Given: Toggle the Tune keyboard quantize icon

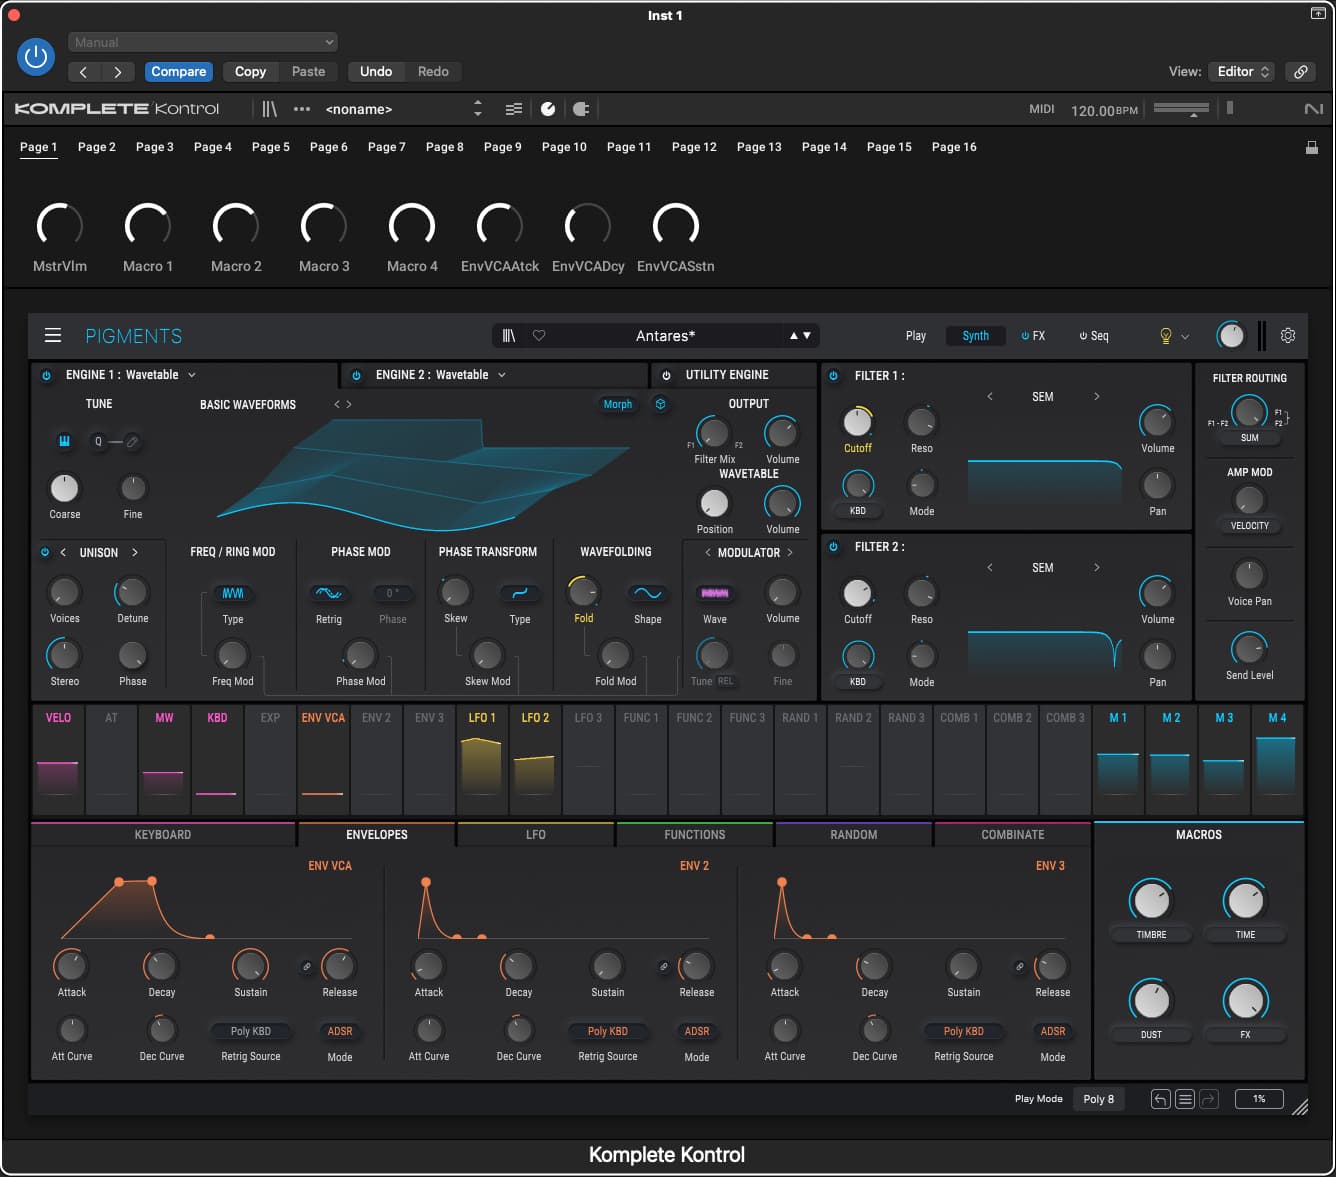Looking at the screenshot, I should pos(64,441).
